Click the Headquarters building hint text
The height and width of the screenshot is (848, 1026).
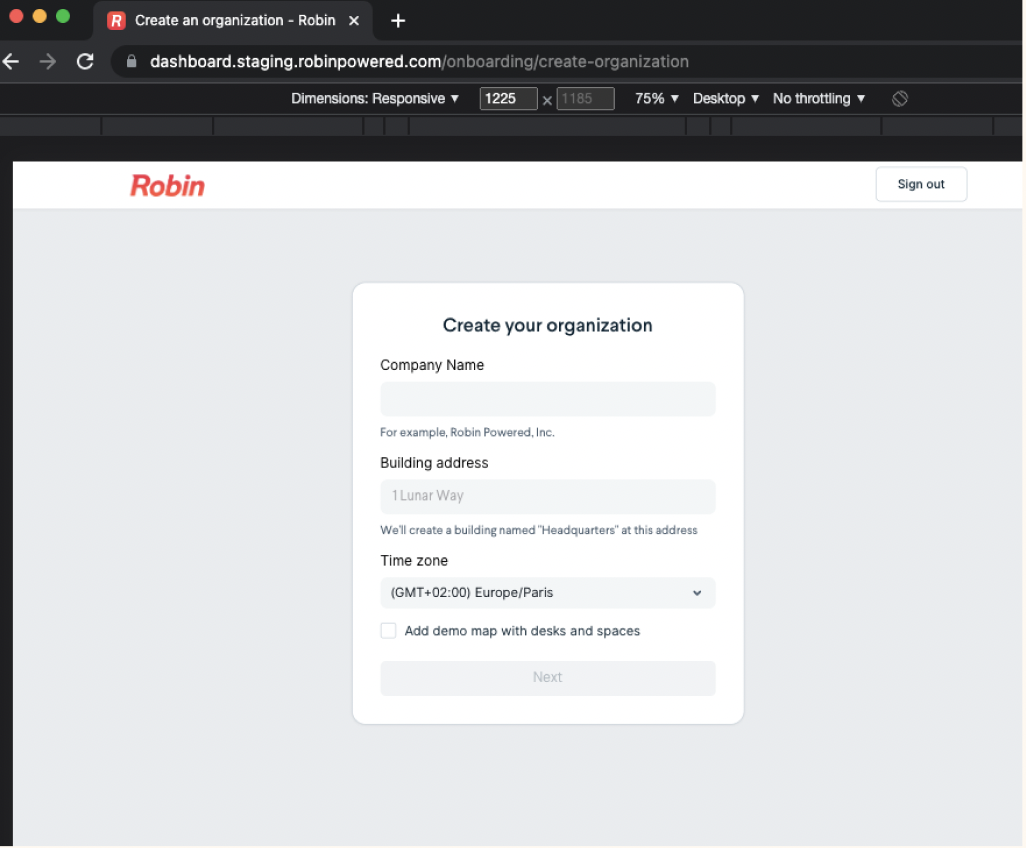coord(539,530)
